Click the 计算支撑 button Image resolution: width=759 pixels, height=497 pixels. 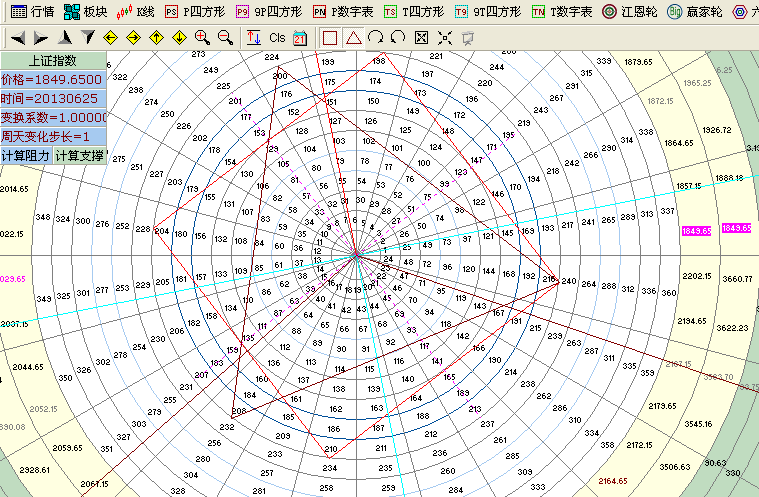(80, 156)
